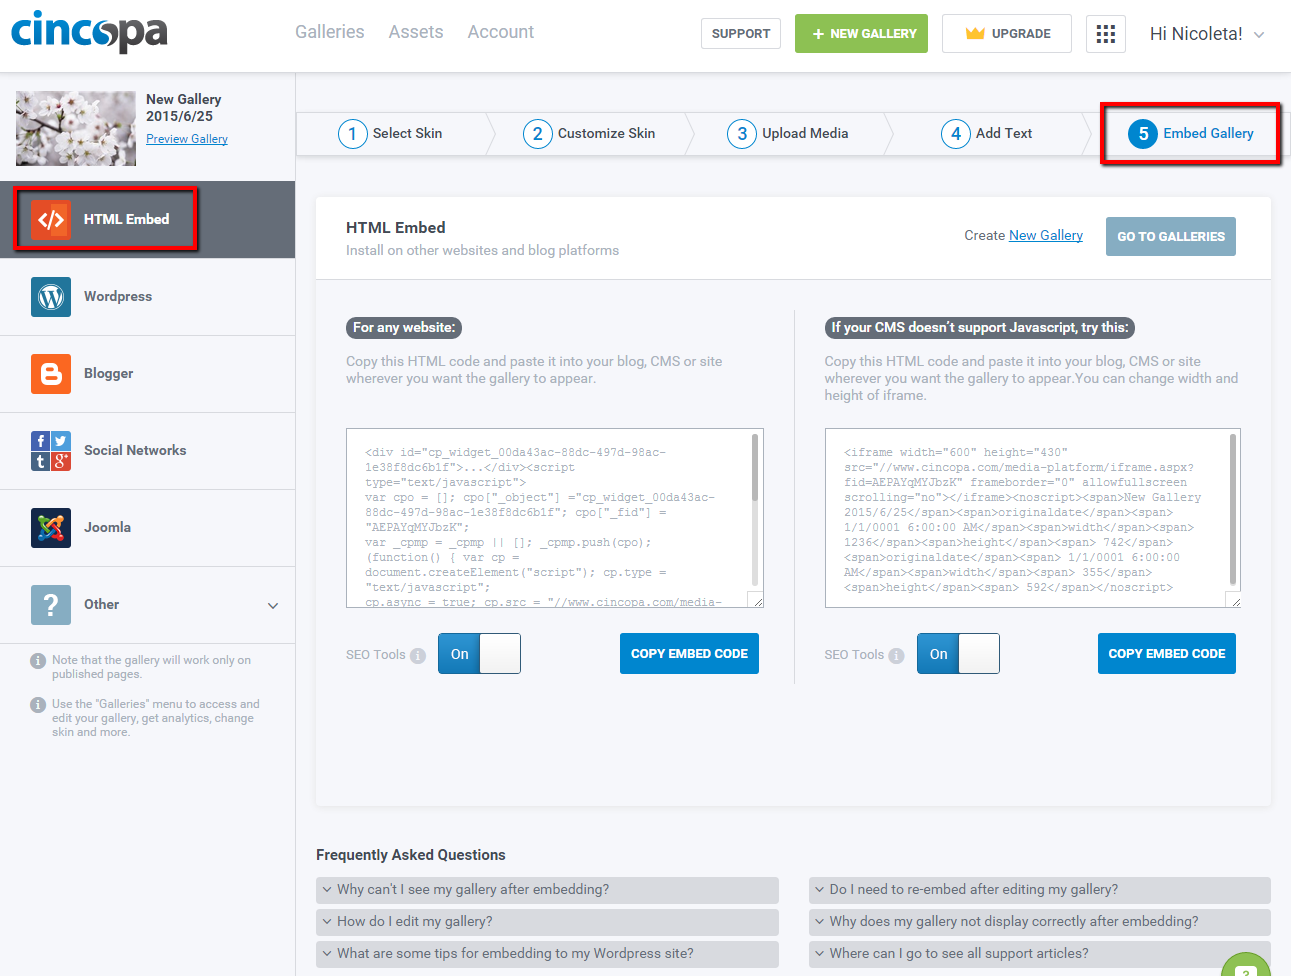Copy embed code for any website
The image size is (1291, 976).
coord(689,654)
